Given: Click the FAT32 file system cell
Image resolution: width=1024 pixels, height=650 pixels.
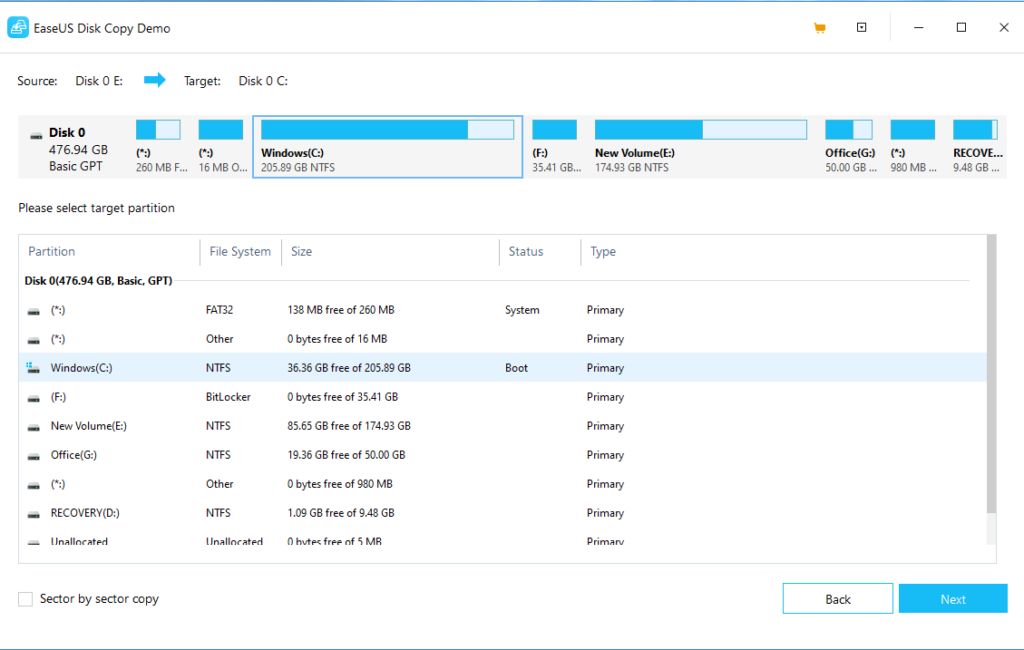Looking at the screenshot, I should [x=219, y=310].
